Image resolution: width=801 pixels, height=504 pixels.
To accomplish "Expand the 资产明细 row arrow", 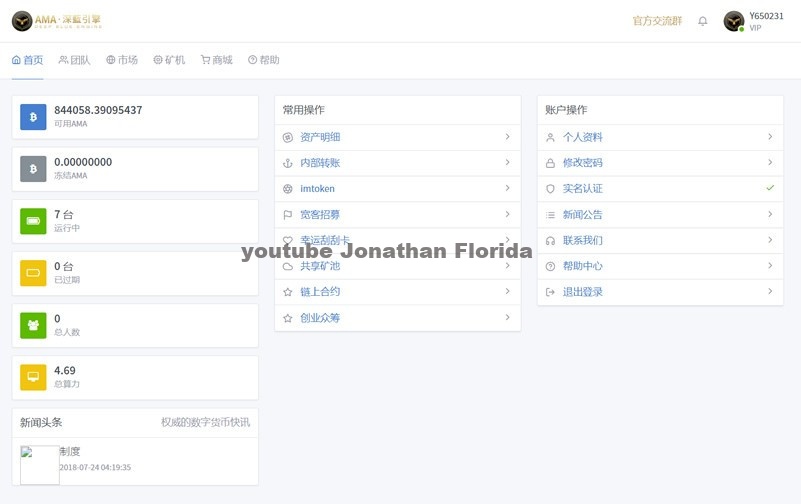I will coord(507,137).
